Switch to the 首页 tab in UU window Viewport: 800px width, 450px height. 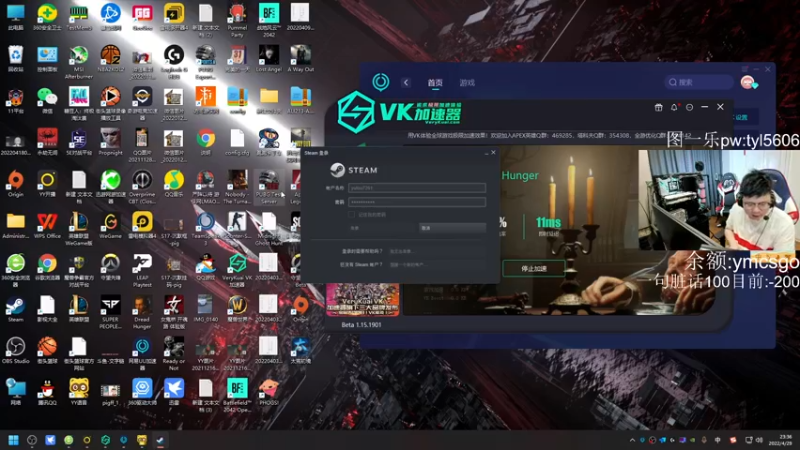pyautogui.click(x=435, y=83)
